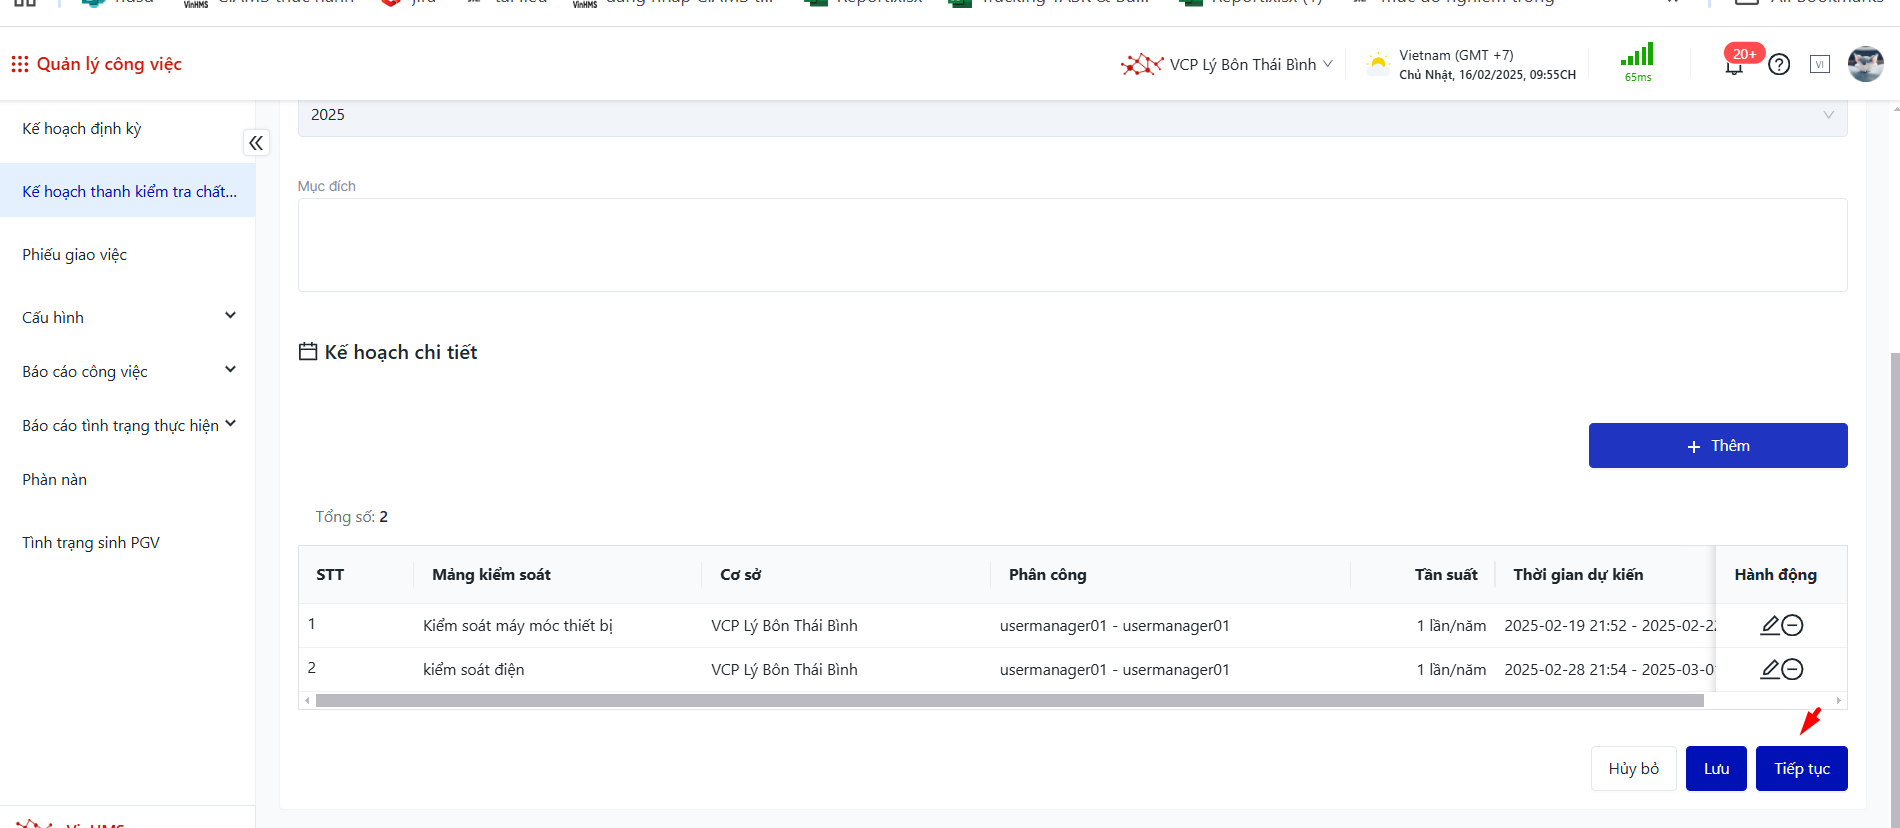Remove the kiểm soát điện row
The width and height of the screenshot is (1900, 828).
tap(1793, 669)
